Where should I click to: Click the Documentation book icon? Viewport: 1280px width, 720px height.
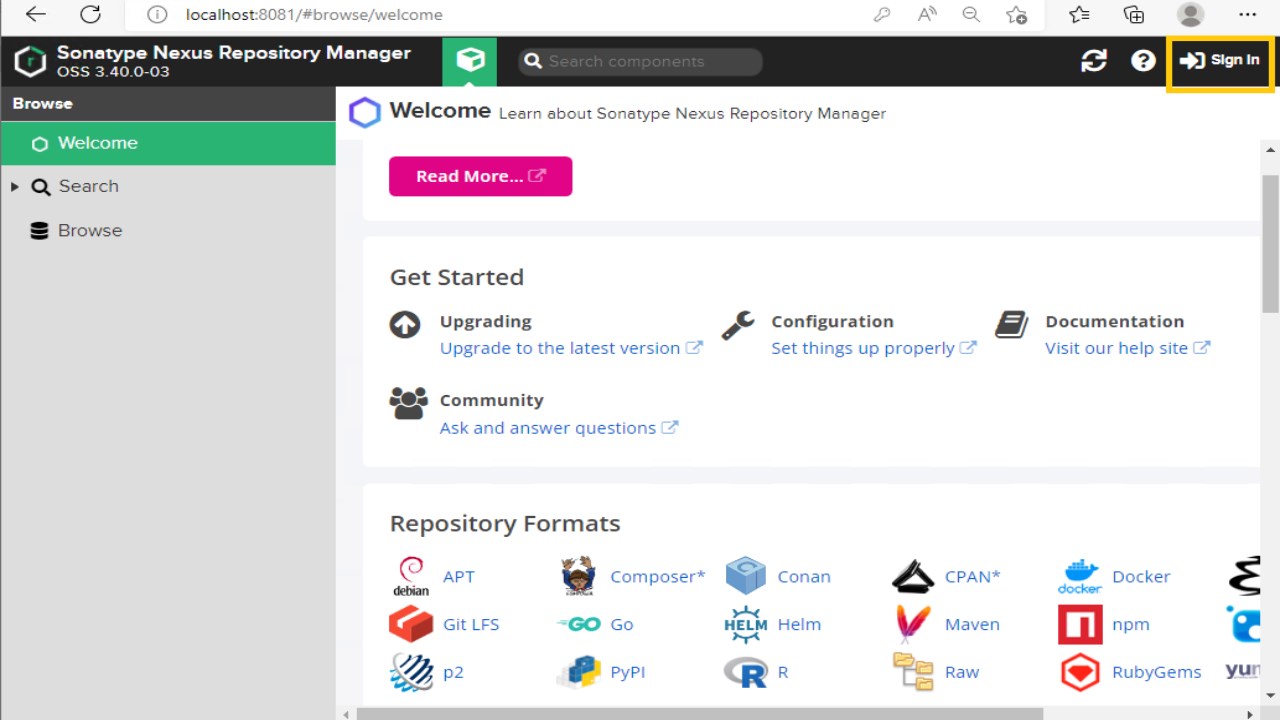(1012, 324)
